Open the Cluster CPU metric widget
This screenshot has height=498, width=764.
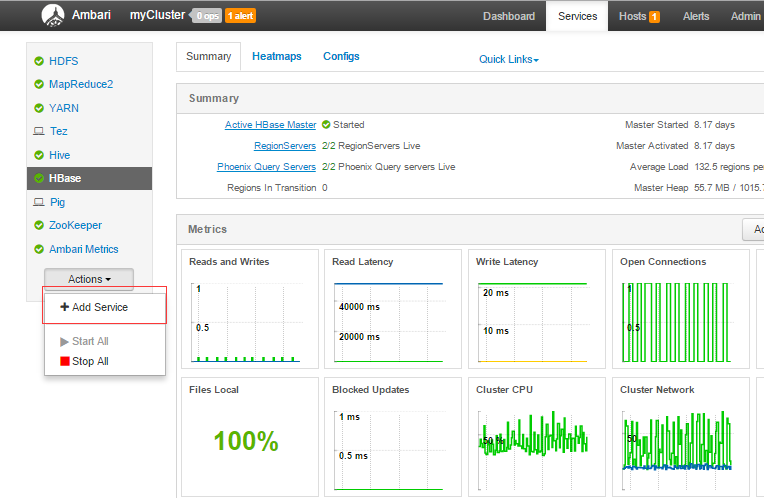pyautogui.click(x=537, y=437)
